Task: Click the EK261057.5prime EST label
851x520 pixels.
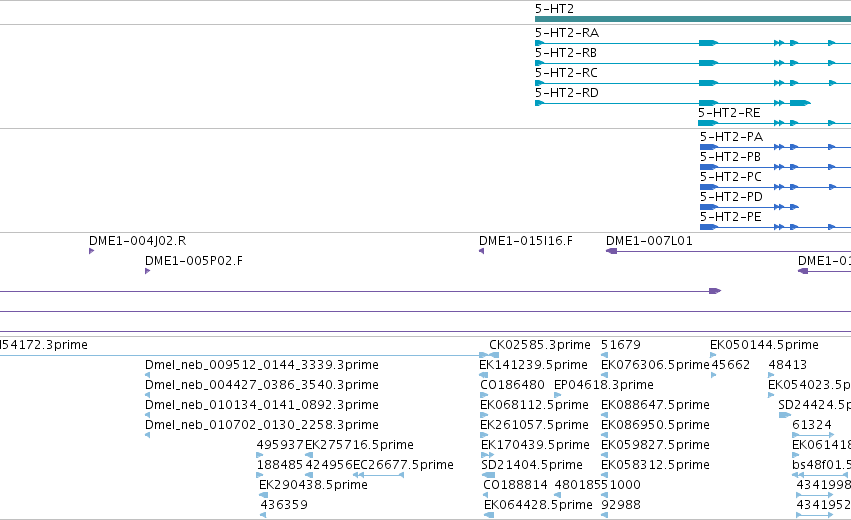Action: click(x=534, y=426)
